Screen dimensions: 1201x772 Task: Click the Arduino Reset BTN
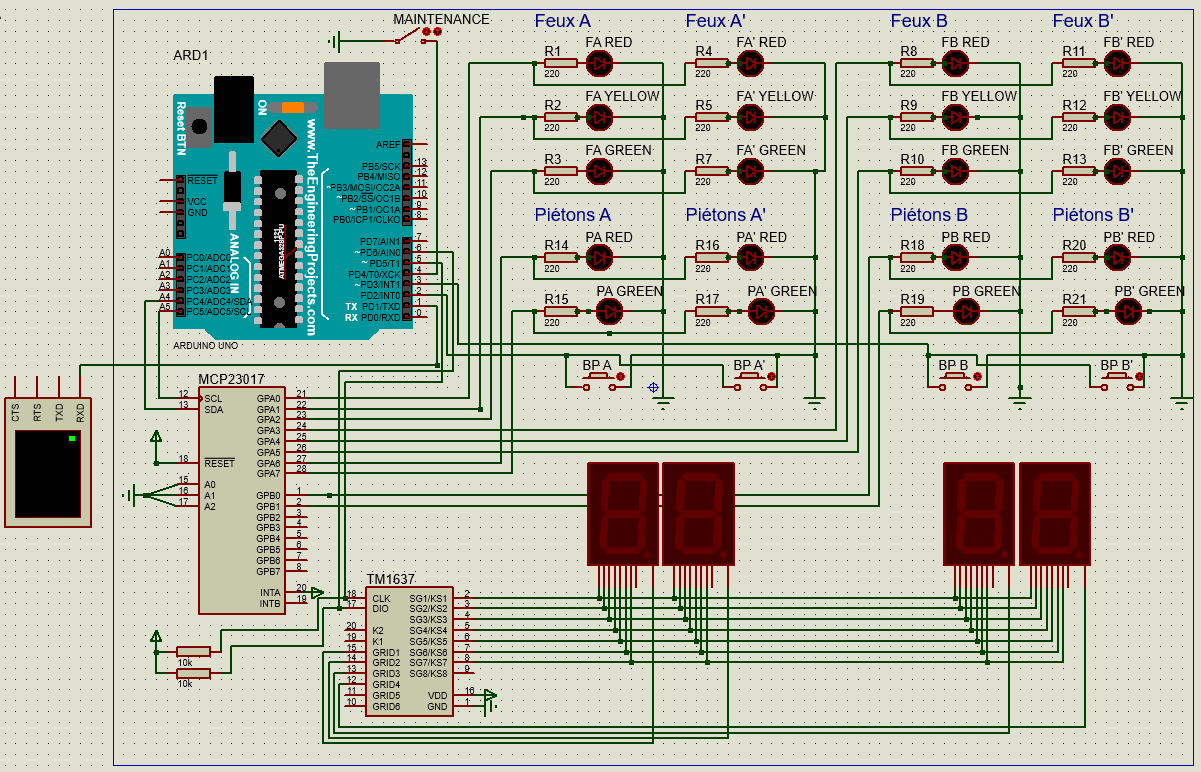pyautogui.click(x=201, y=127)
